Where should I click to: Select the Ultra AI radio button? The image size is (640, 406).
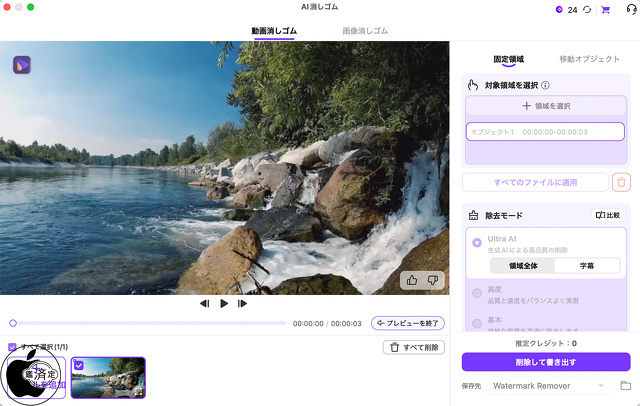point(477,242)
